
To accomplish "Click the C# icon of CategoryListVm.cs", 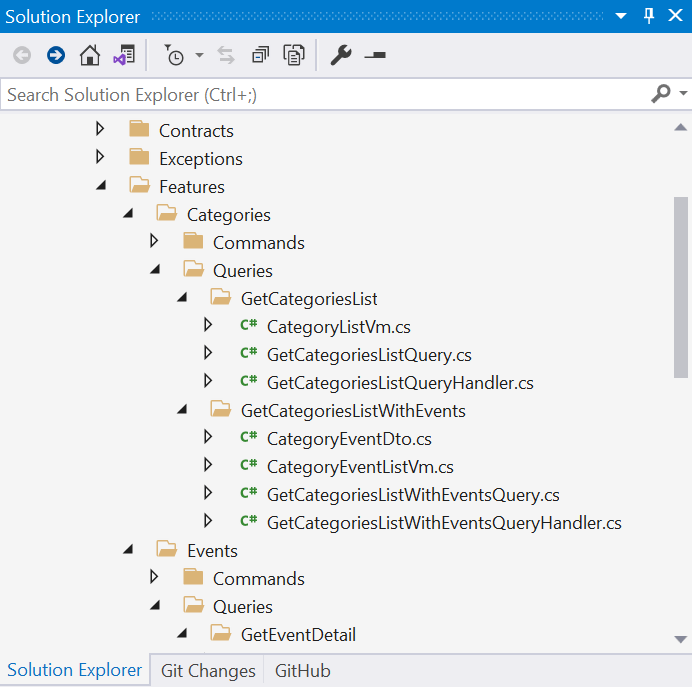I will pyautogui.click(x=248, y=325).
